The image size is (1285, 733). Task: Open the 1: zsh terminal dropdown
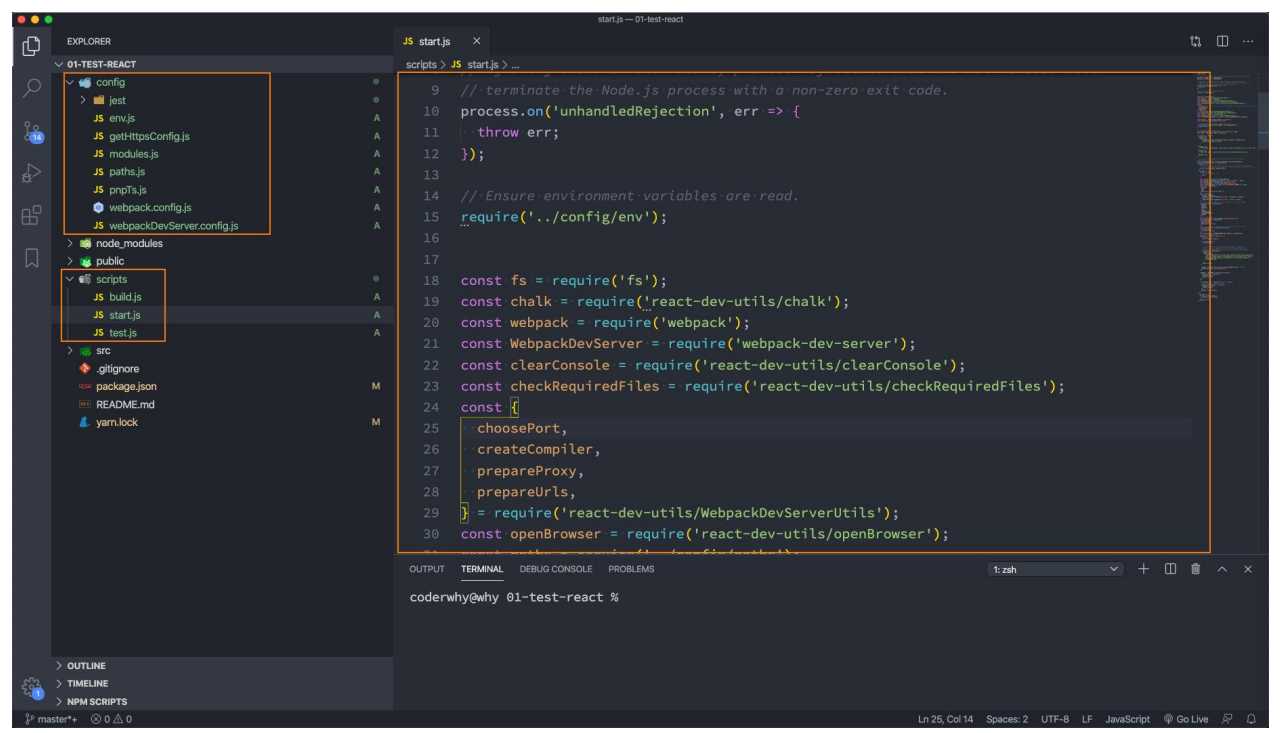coord(1055,569)
